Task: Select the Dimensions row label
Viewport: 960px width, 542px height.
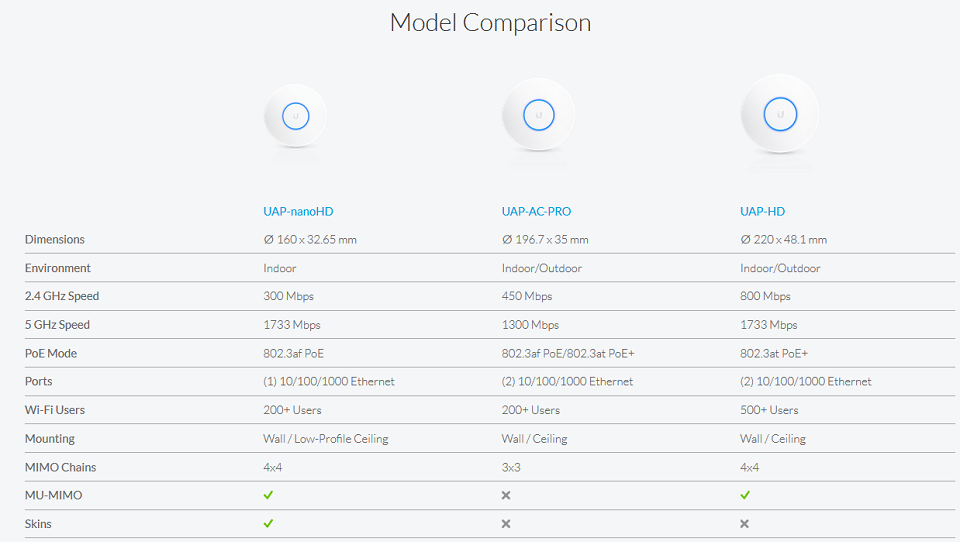Action: click(x=54, y=239)
